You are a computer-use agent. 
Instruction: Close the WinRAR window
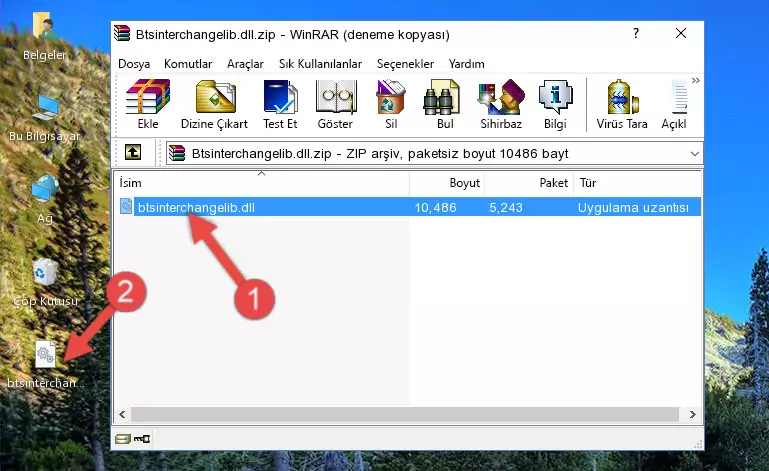pyautogui.click(x=681, y=33)
